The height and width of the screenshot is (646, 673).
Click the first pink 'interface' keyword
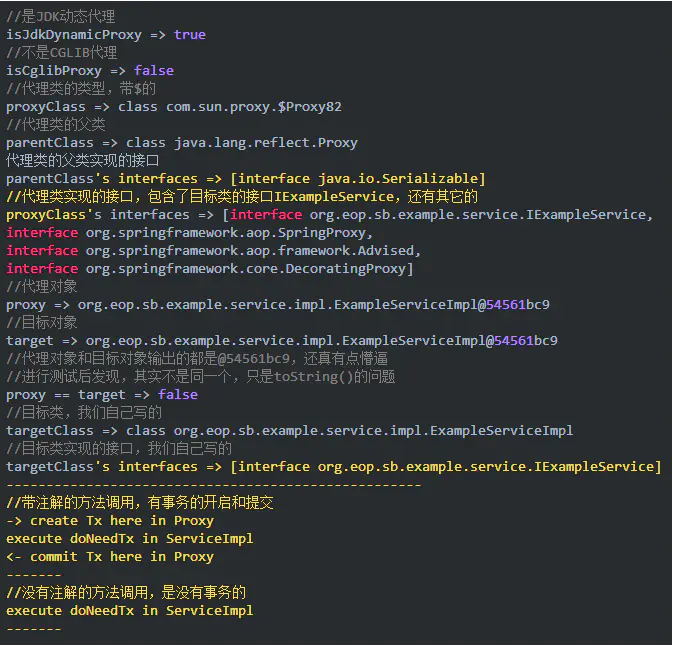click(266, 215)
